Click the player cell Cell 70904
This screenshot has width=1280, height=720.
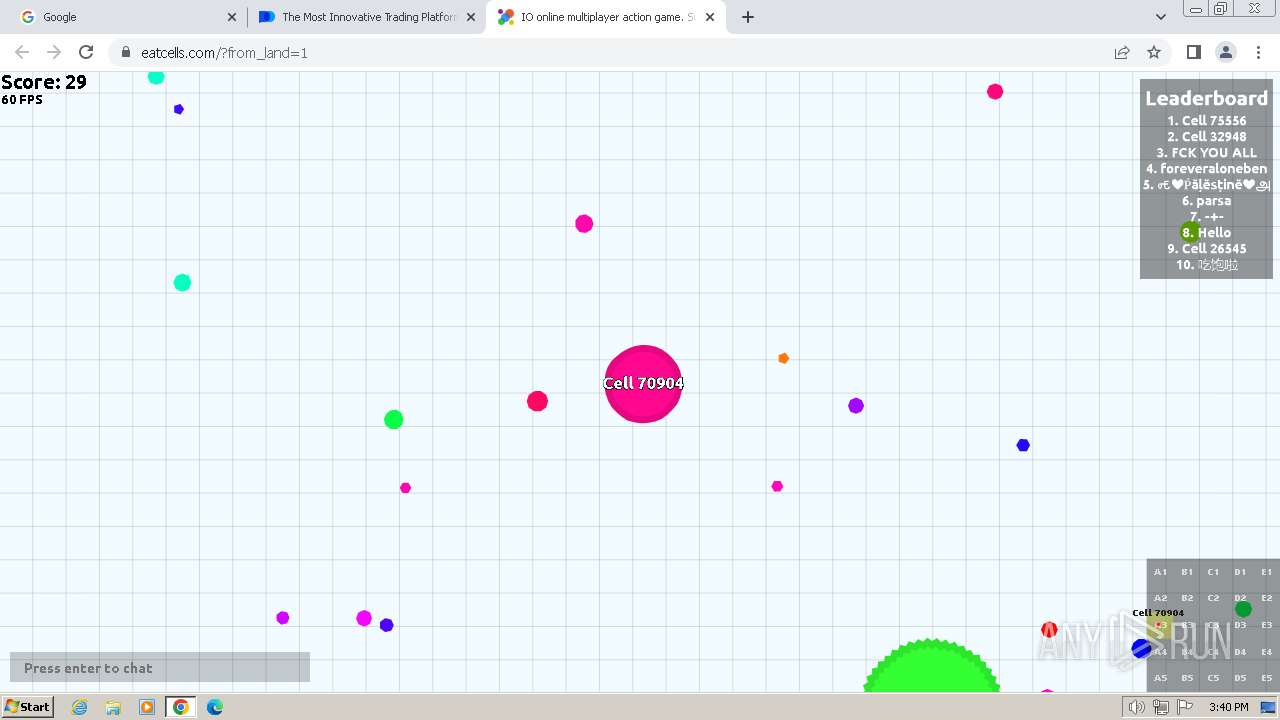click(643, 384)
